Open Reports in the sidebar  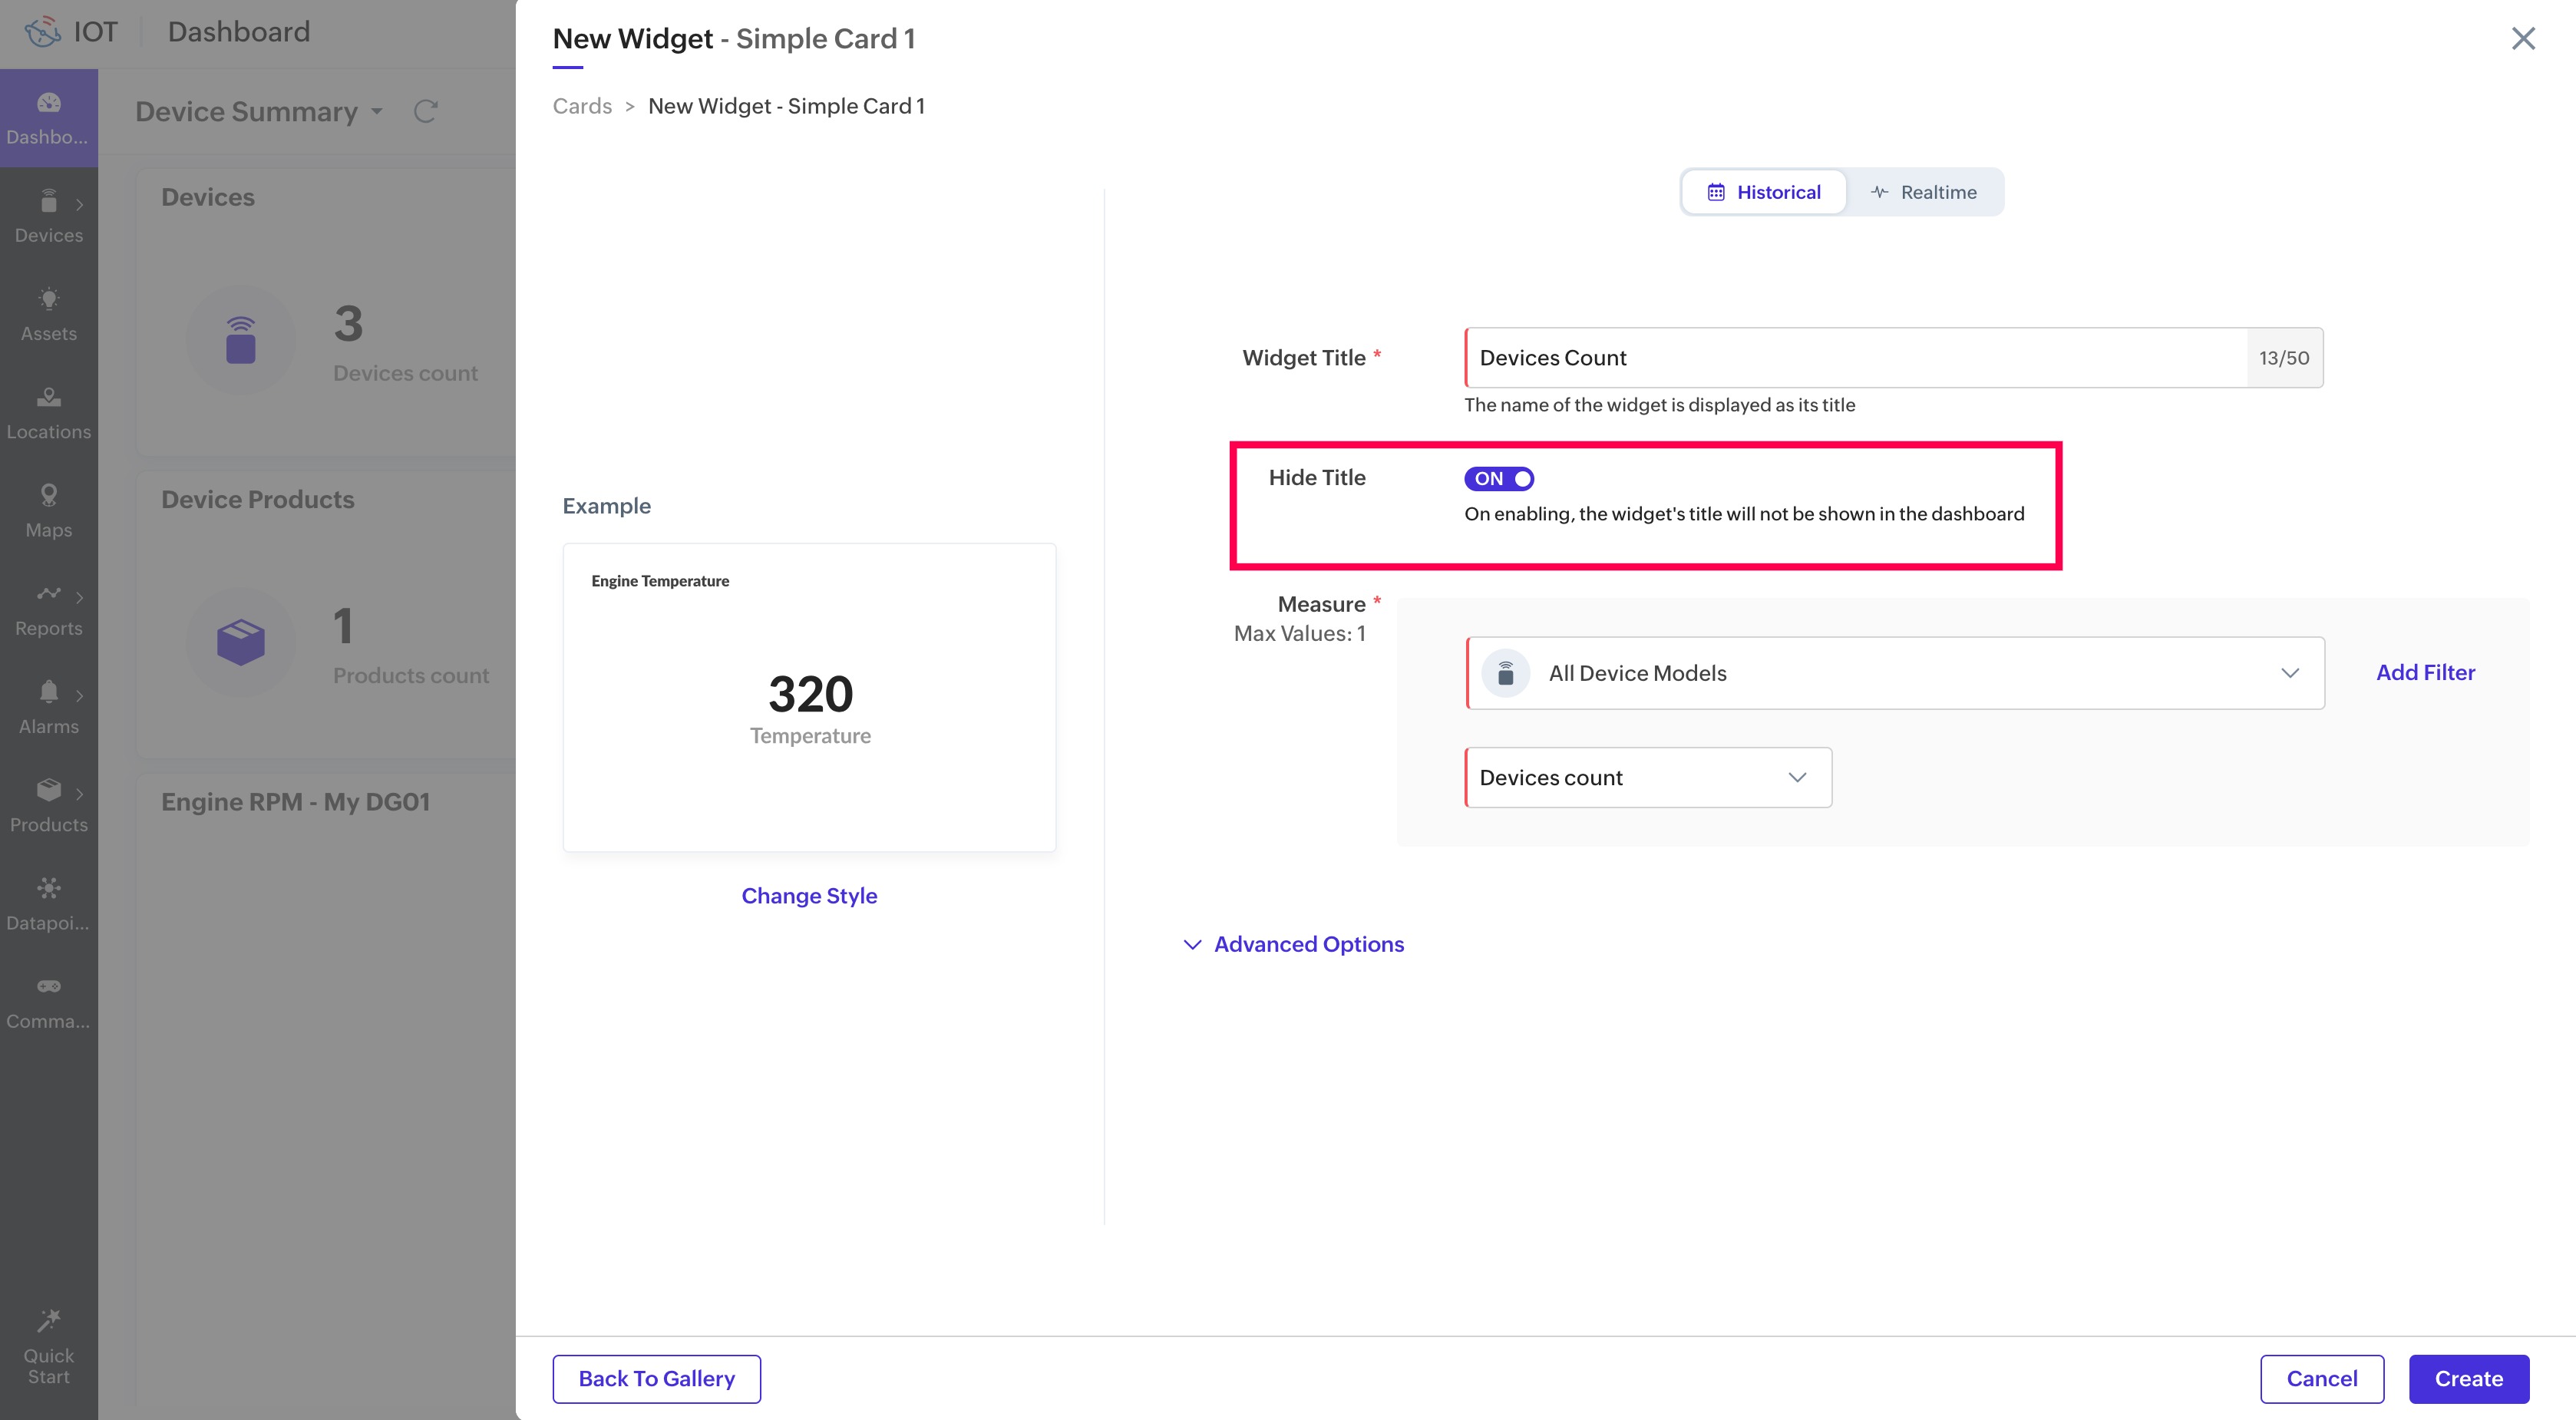(48, 594)
